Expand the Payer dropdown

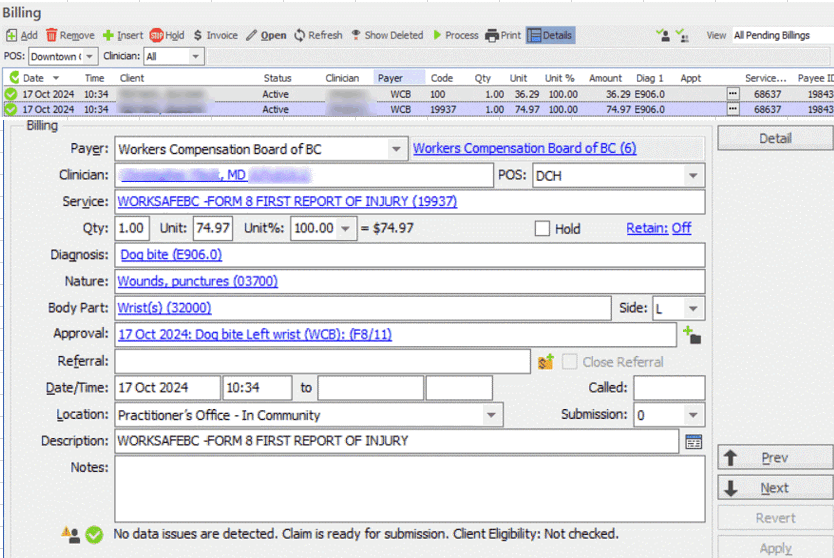coord(396,149)
